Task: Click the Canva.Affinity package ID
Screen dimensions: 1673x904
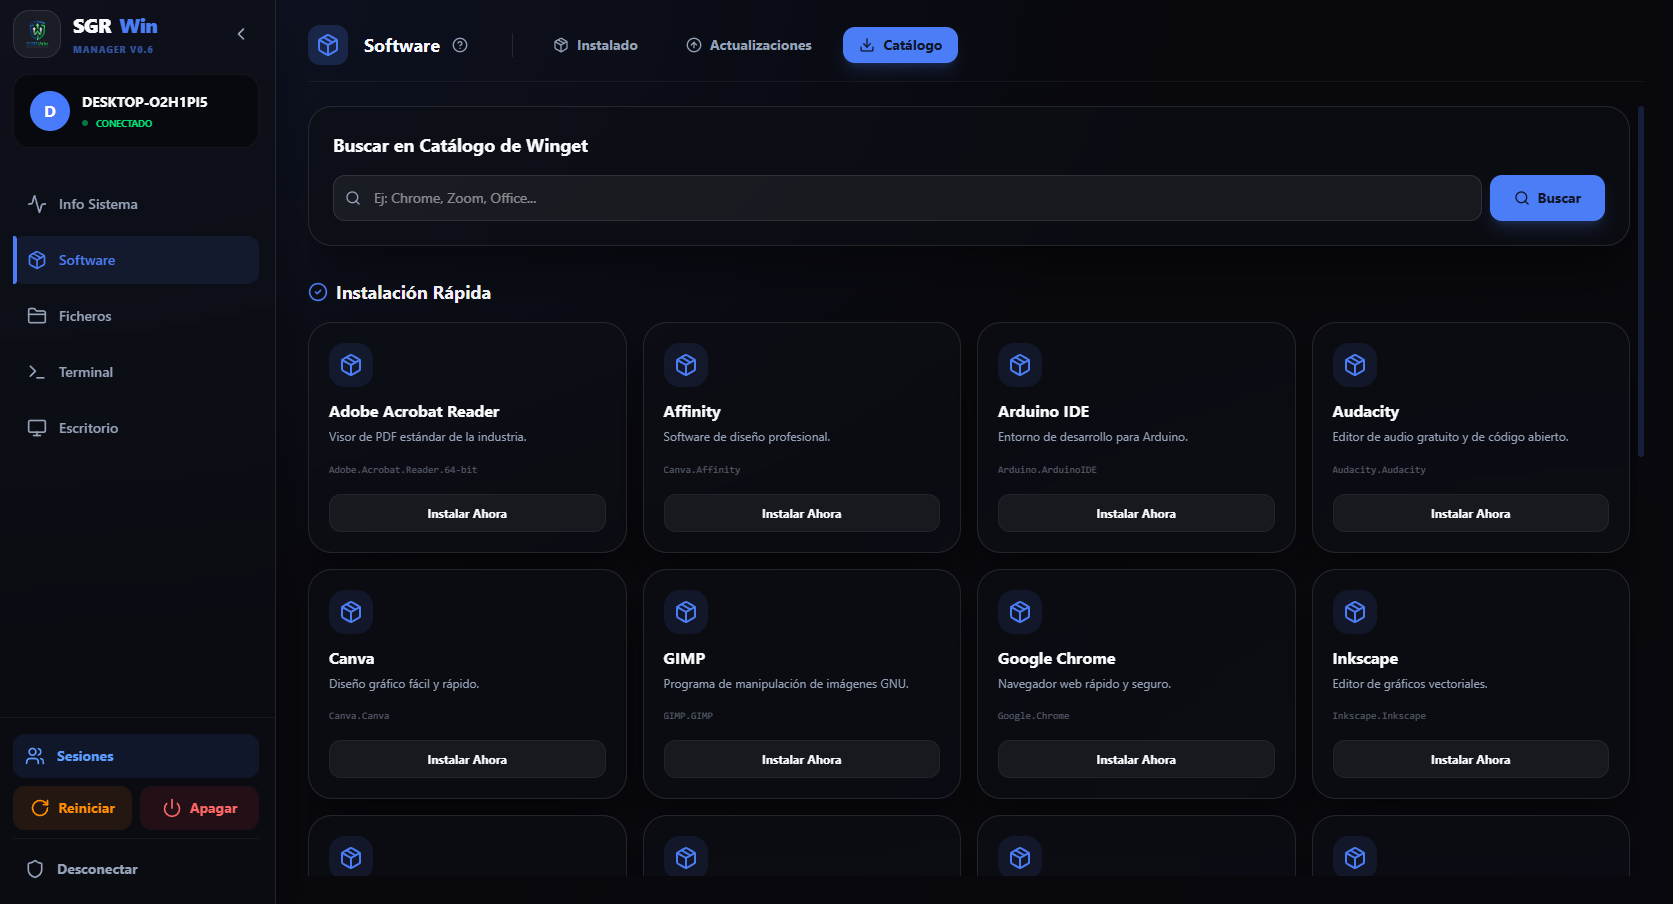Action: [702, 470]
